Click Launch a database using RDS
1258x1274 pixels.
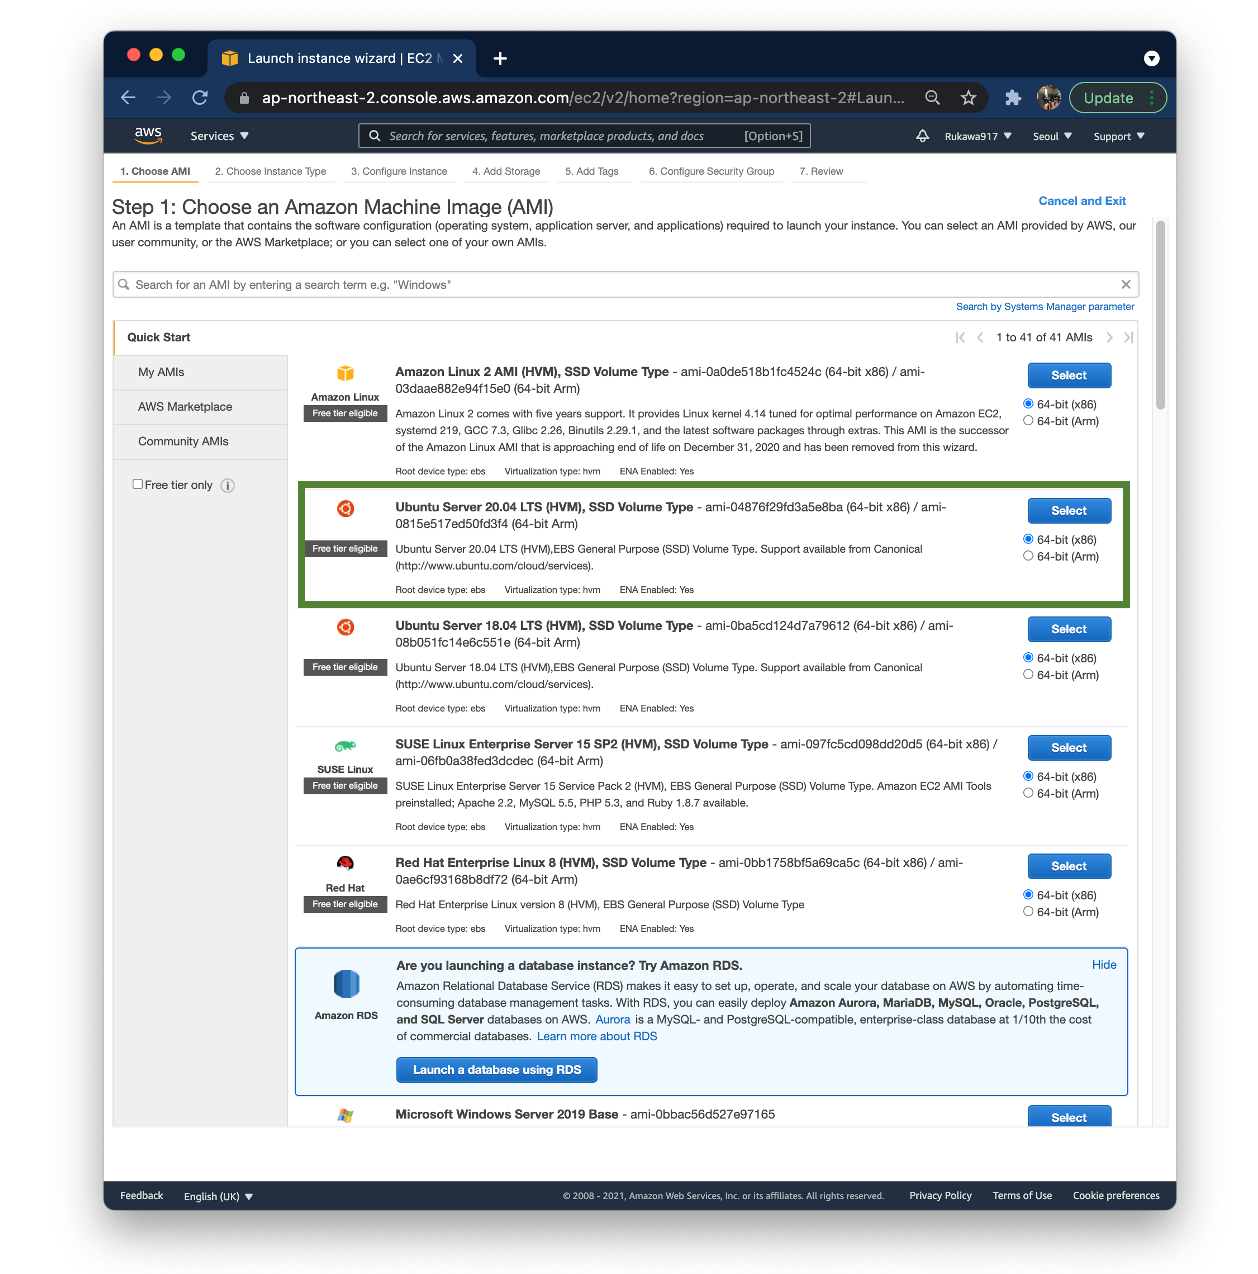tap(497, 1070)
